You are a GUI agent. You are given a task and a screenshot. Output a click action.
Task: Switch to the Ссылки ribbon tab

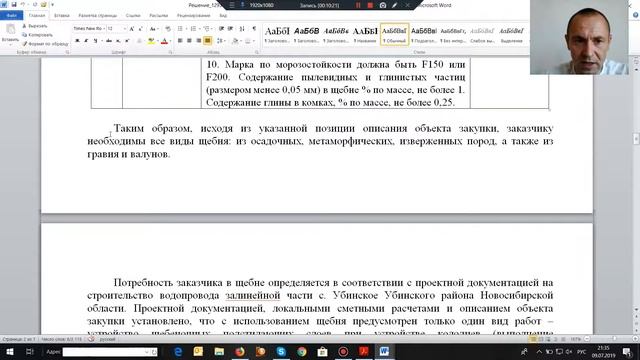[x=133, y=16]
